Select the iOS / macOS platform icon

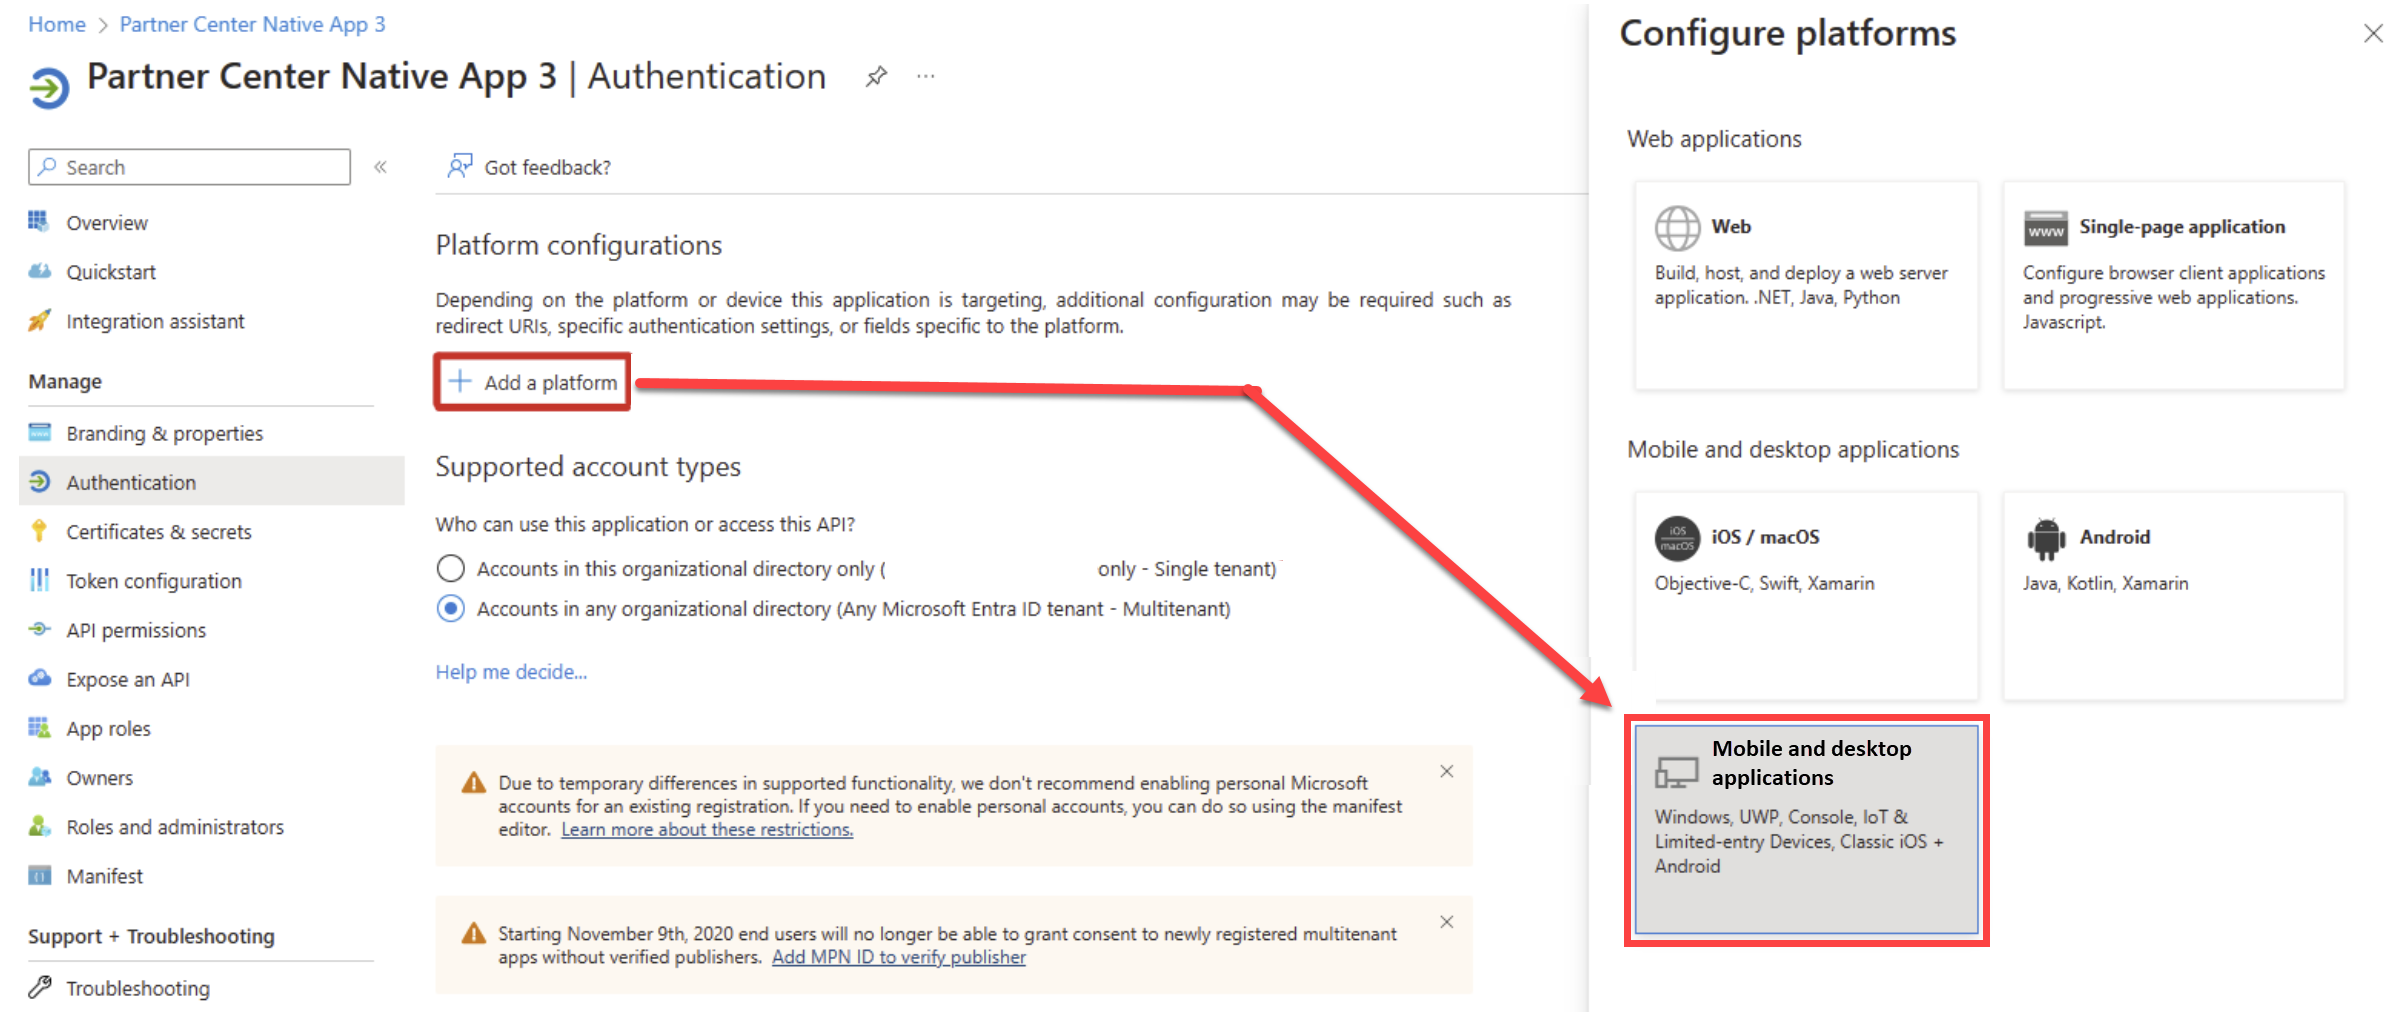tap(1677, 538)
